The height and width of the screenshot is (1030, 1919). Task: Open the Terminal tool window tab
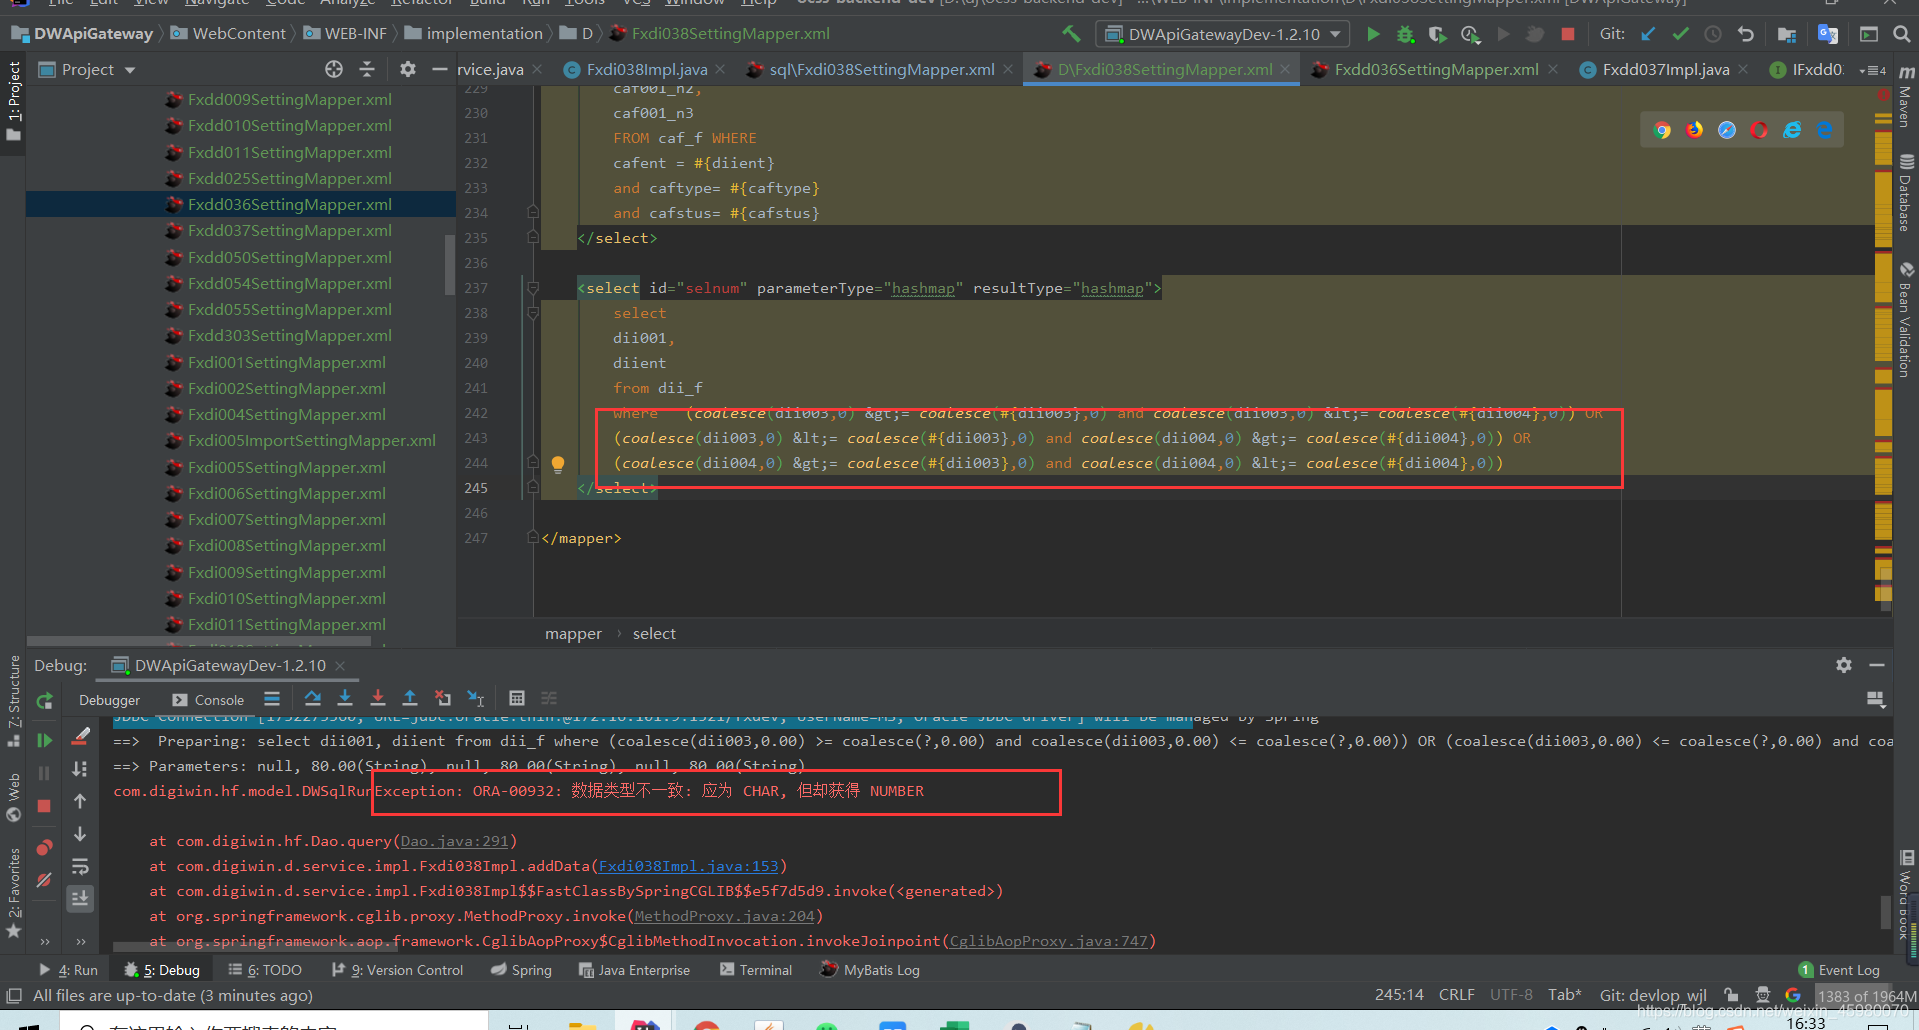pyautogui.click(x=755, y=970)
